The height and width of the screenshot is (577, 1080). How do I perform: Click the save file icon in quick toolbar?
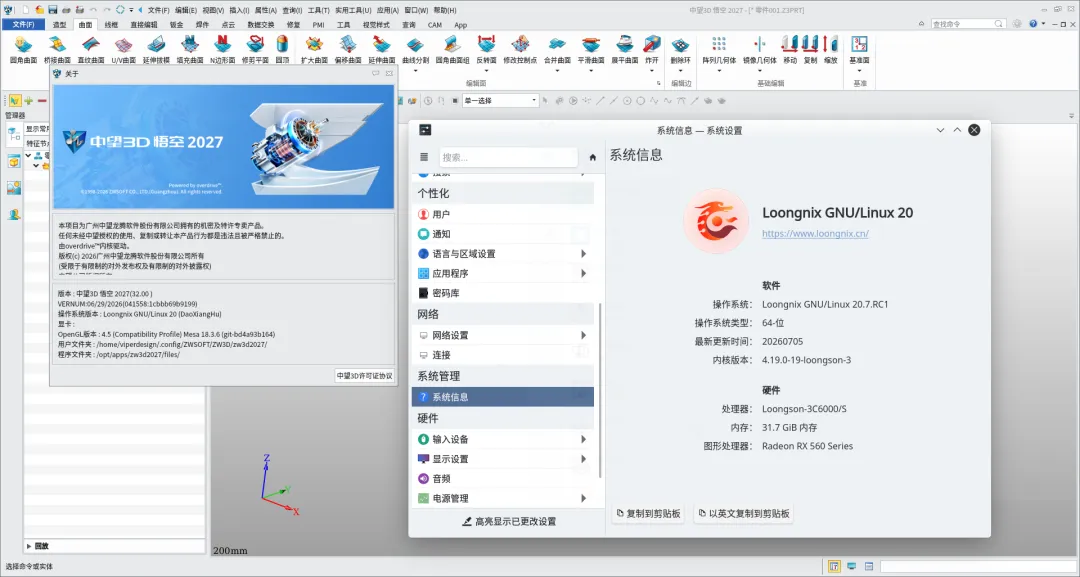click(53, 10)
